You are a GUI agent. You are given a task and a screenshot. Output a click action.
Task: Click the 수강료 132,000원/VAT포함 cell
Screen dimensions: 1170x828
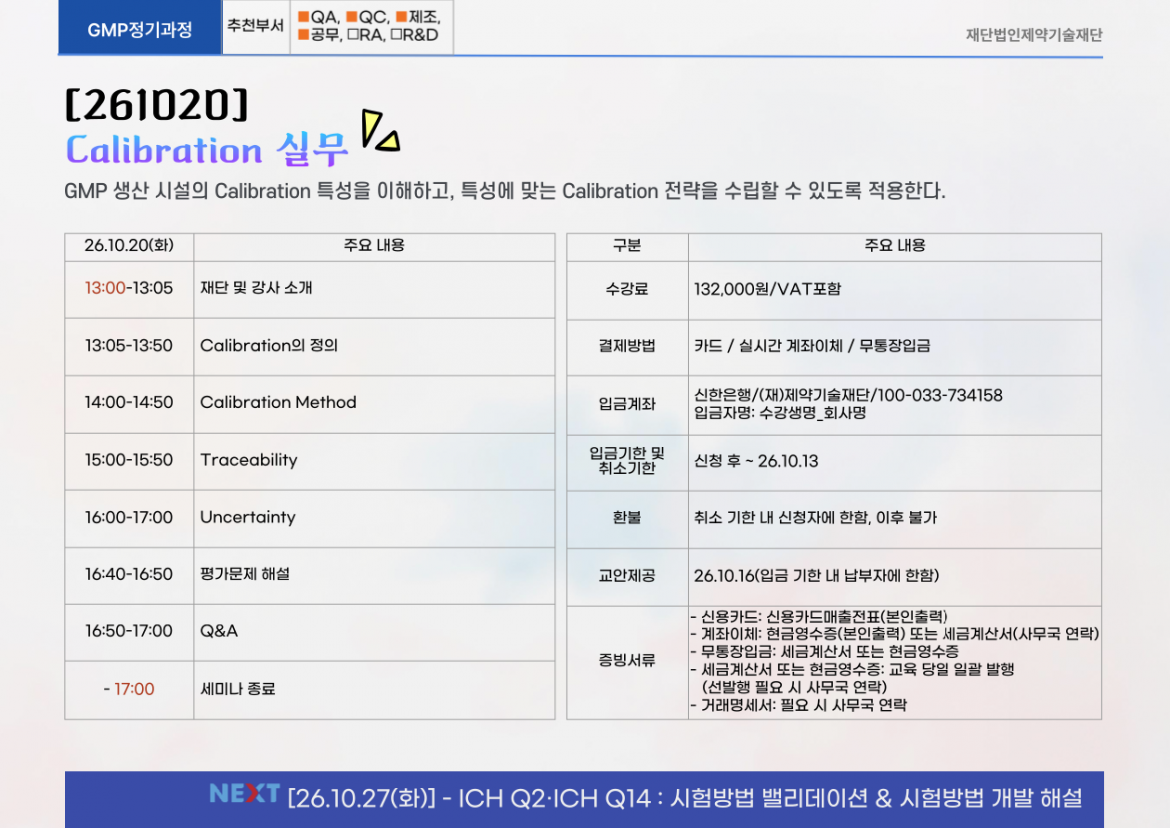coord(767,289)
